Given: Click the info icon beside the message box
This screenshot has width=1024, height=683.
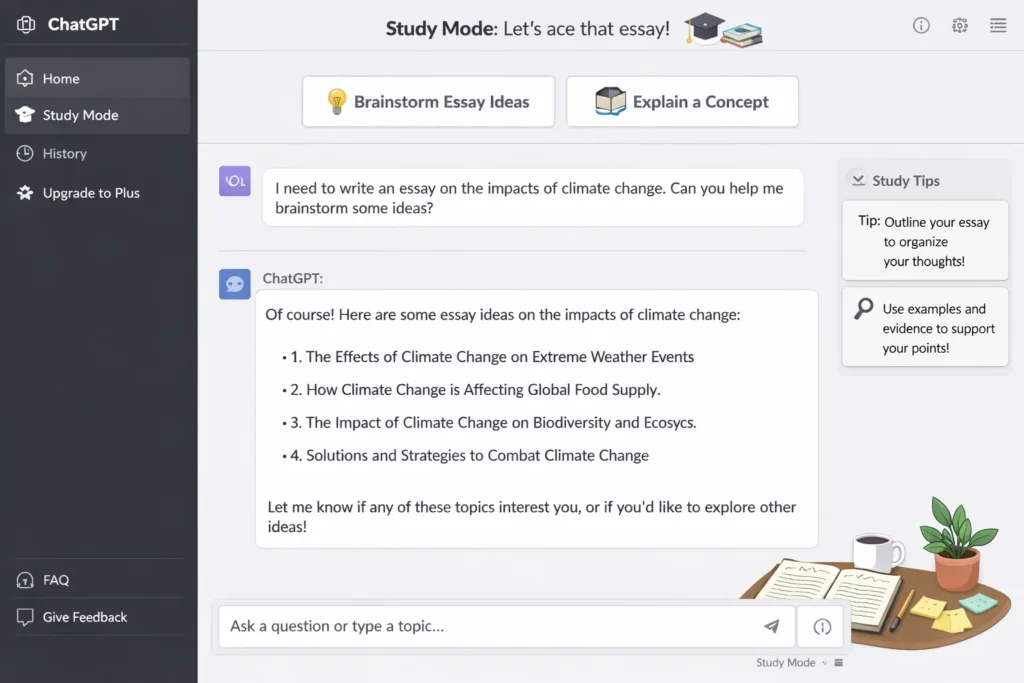Looking at the screenshot, I should tap(821, 627).
